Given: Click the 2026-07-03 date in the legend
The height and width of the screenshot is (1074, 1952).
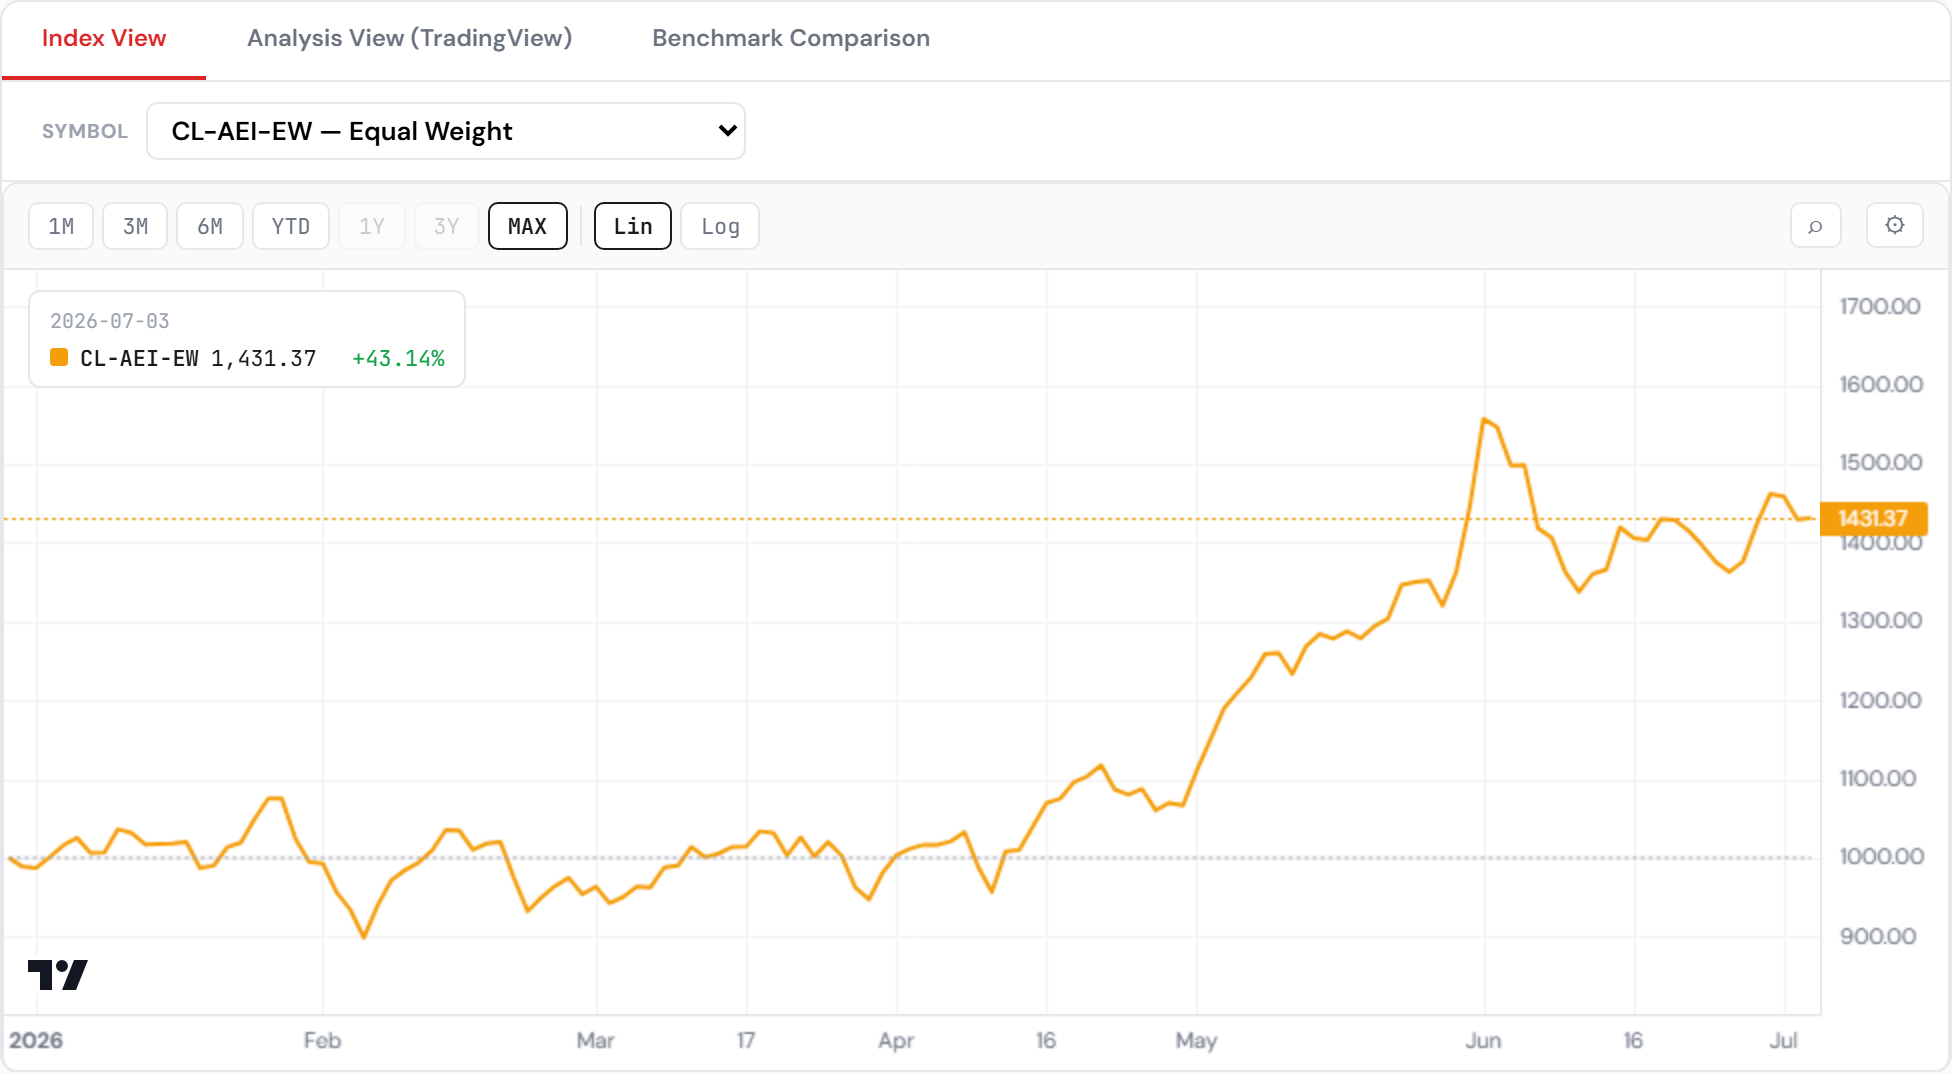Looking at the screenshot, I should click(110, 321).
